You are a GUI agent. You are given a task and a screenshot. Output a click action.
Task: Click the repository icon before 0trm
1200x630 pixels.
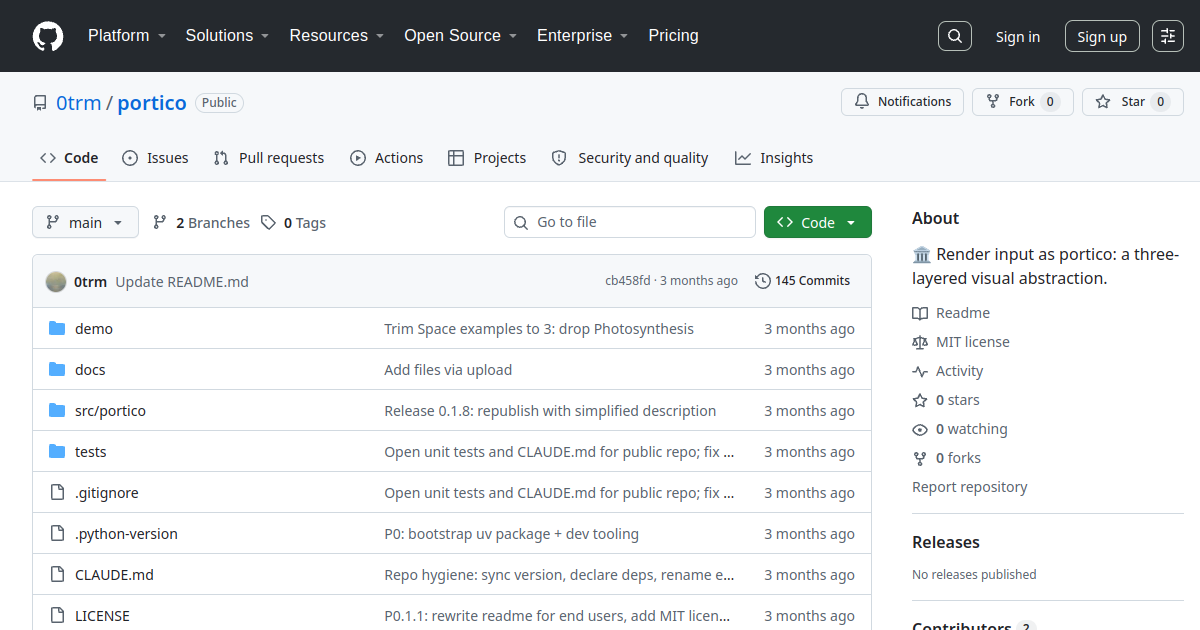coord(40,103)
